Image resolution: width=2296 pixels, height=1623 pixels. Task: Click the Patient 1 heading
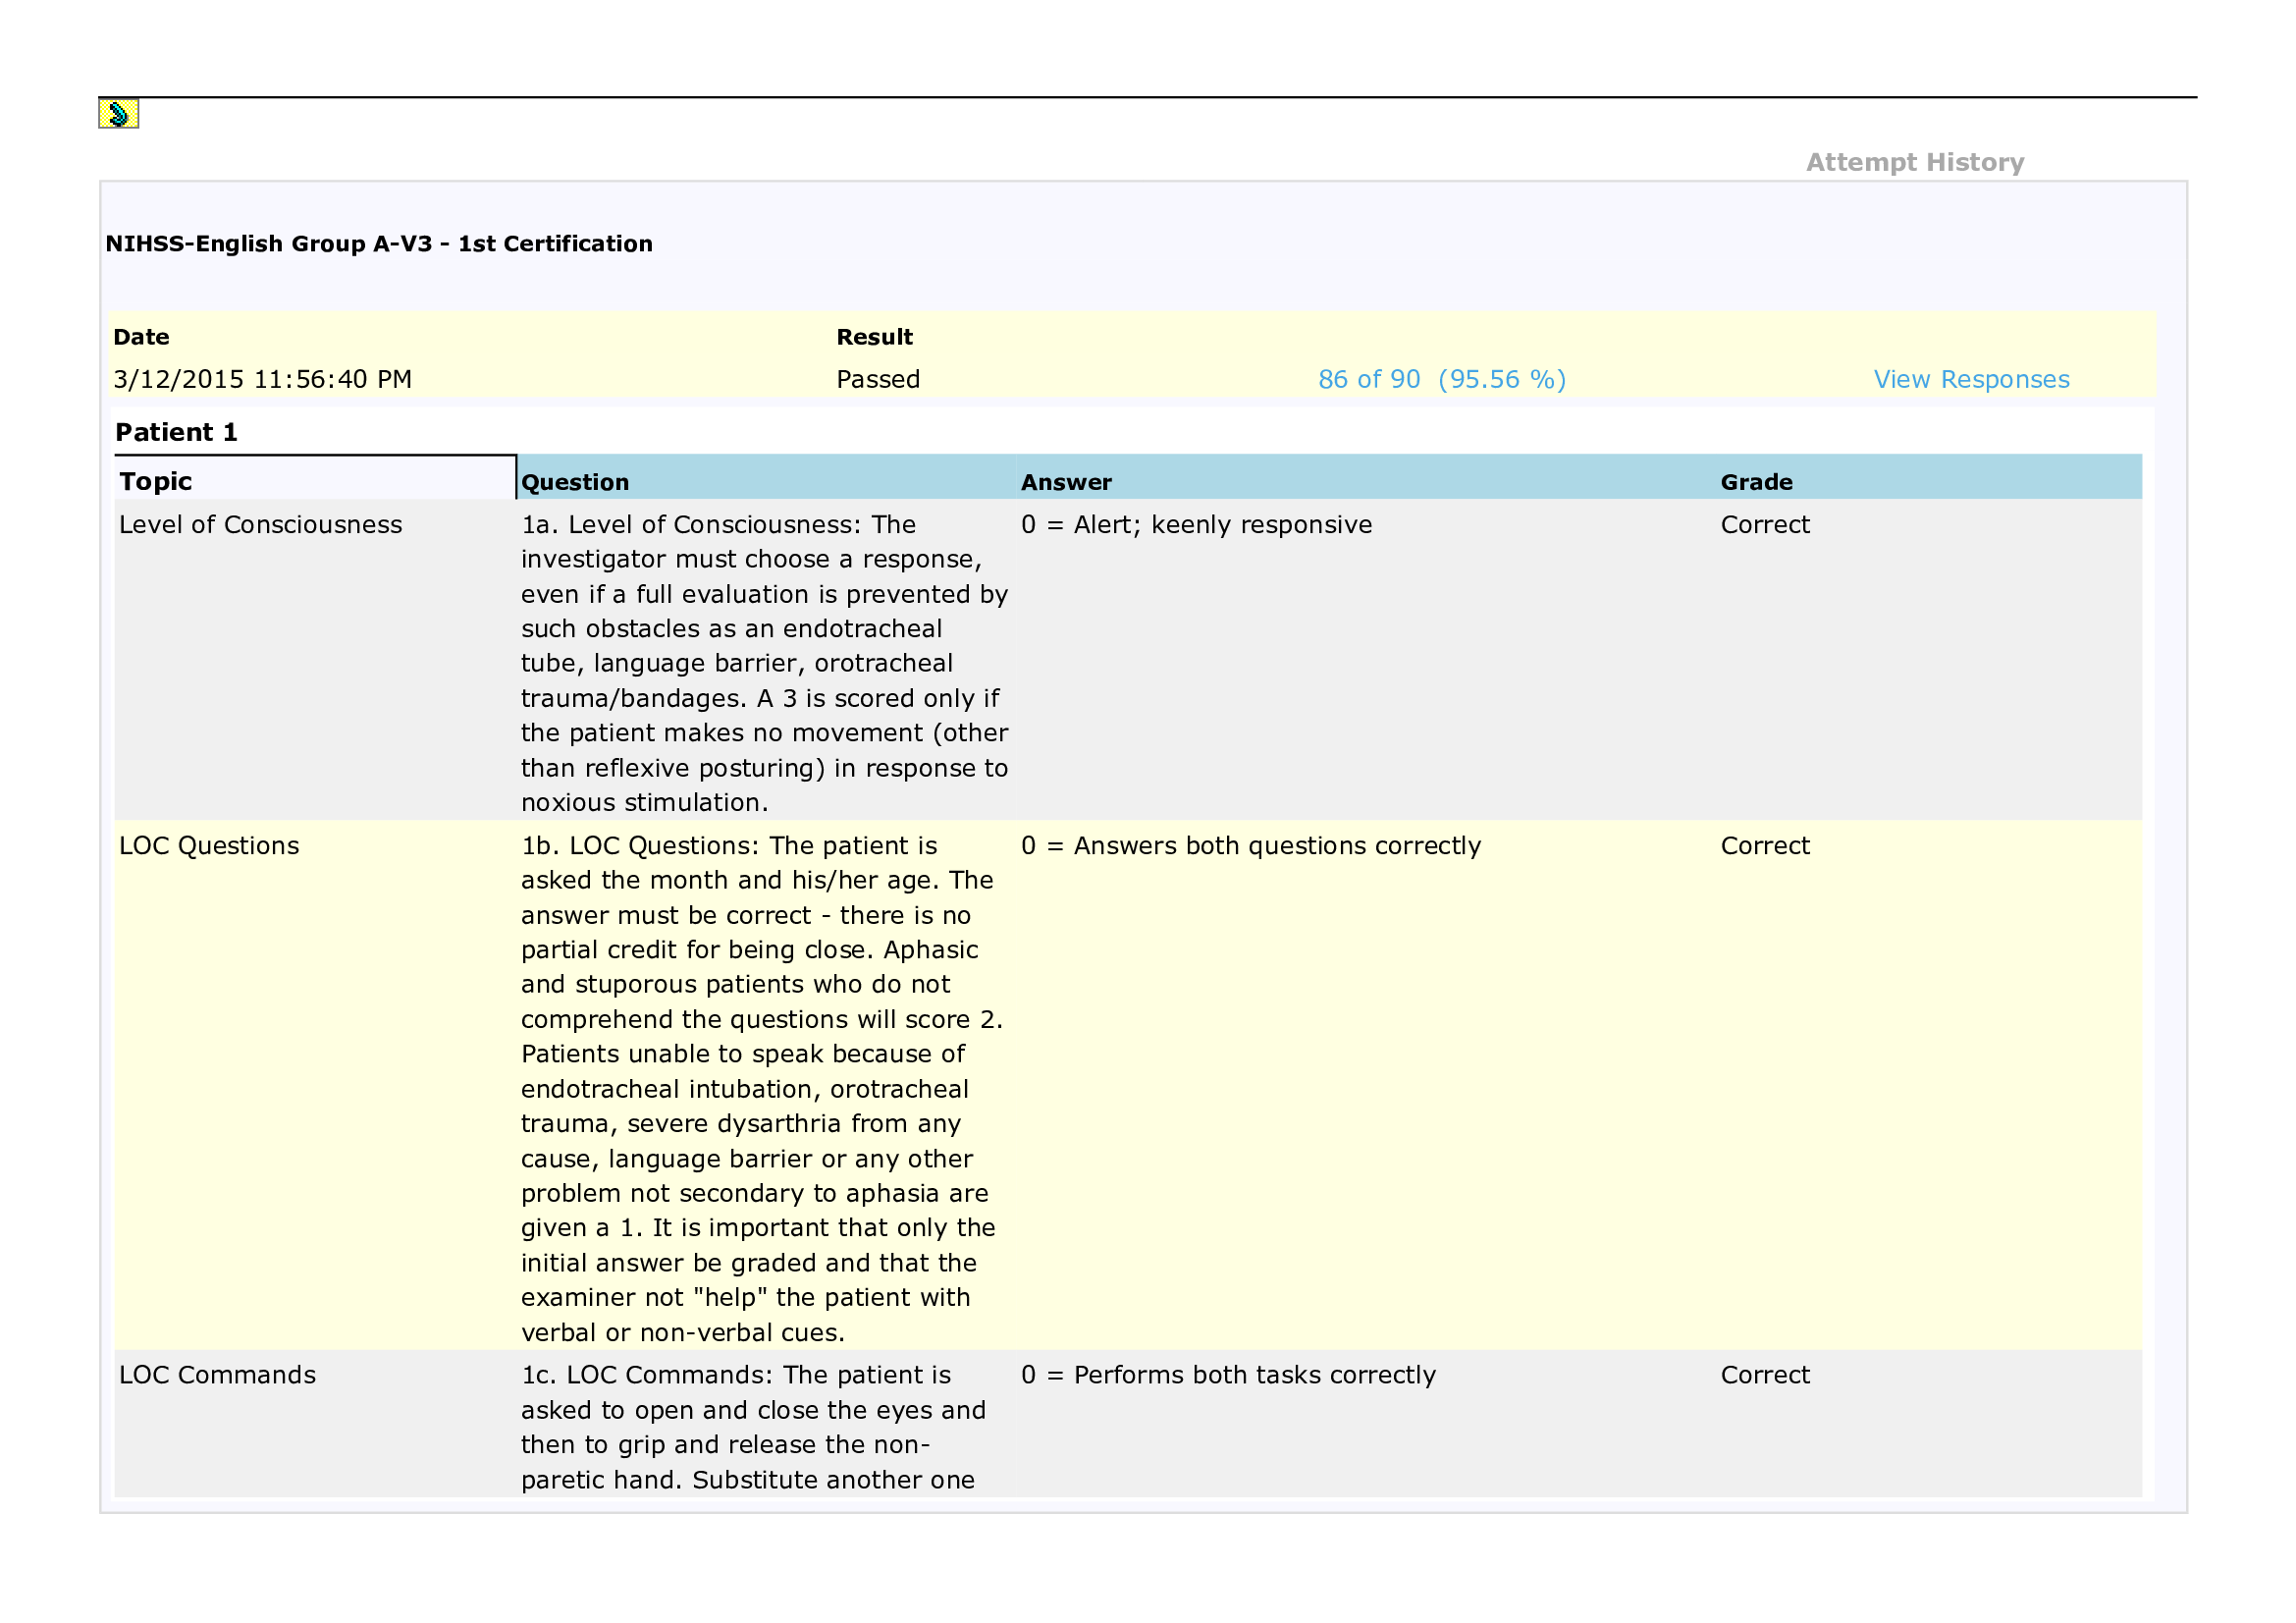176,432
